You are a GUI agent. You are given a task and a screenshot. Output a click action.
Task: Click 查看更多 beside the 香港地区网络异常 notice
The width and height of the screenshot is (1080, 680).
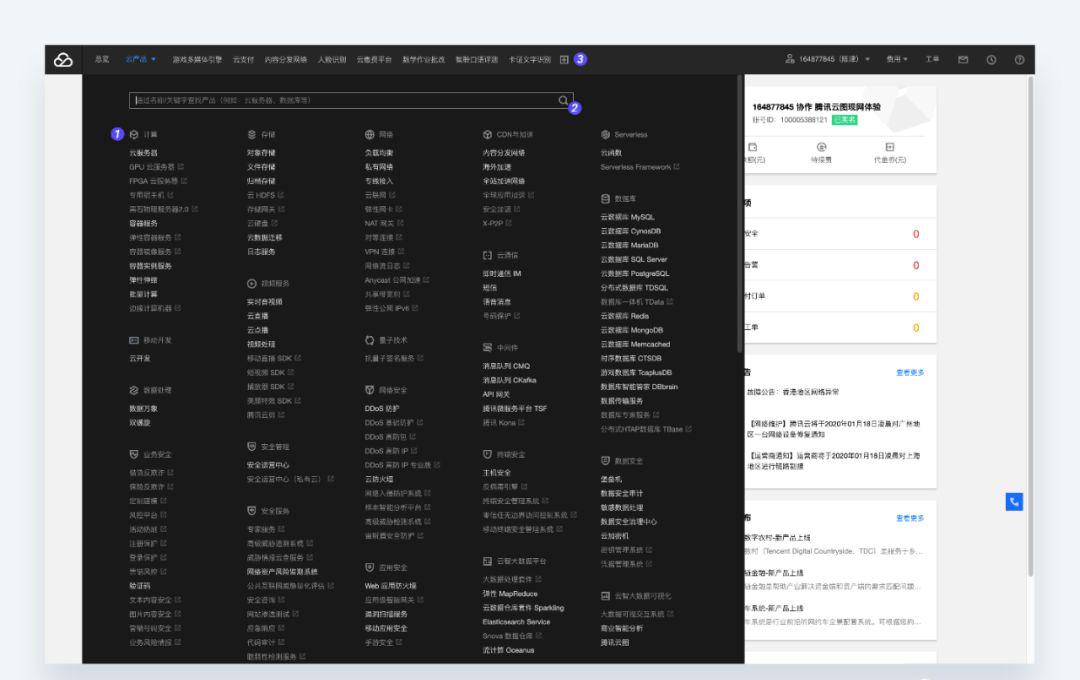pos(910,373)
